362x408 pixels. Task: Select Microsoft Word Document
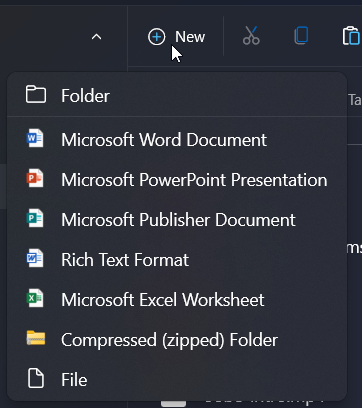click(x=177, y=139)
